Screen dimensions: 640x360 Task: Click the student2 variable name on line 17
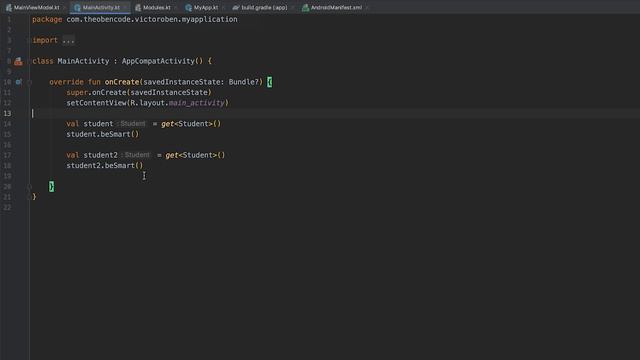pos(100,155)
